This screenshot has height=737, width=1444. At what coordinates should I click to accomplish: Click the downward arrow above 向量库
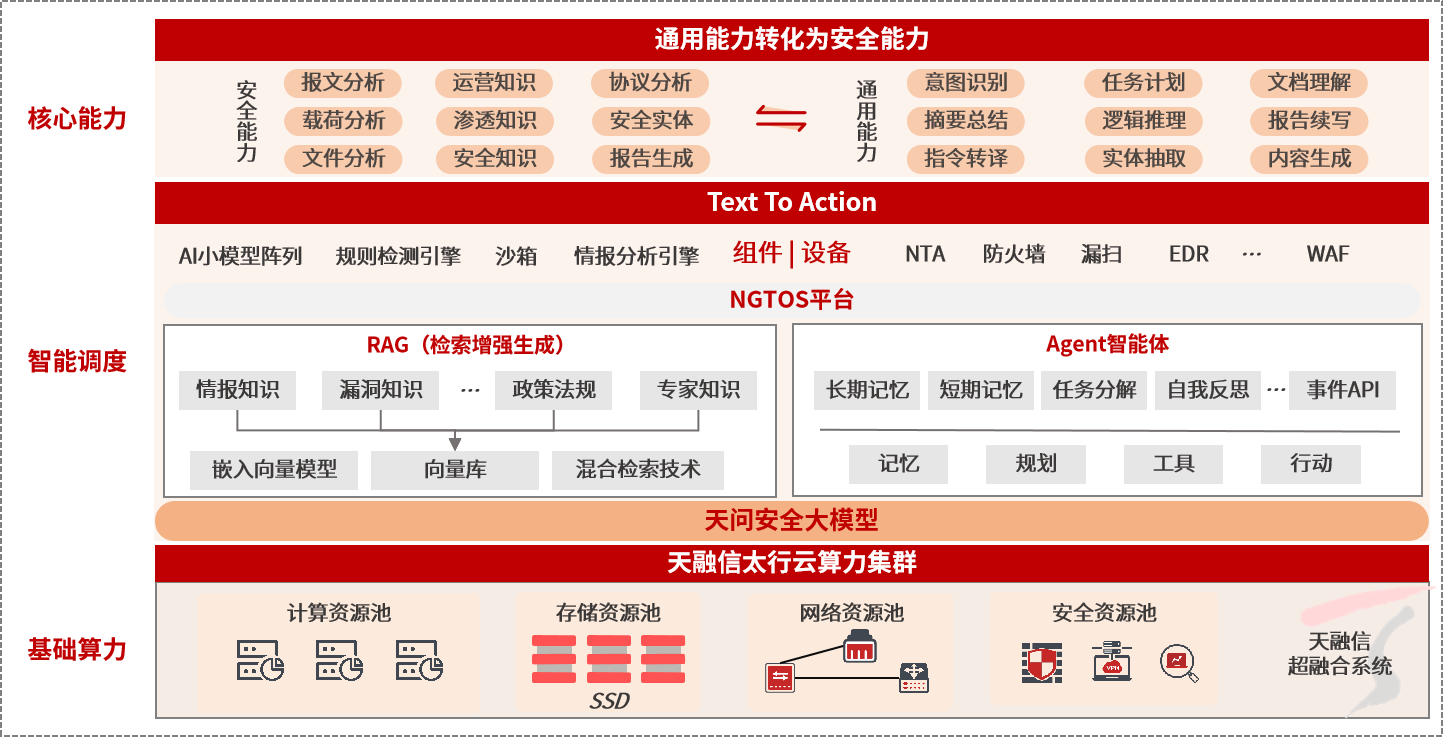(455, 441)
